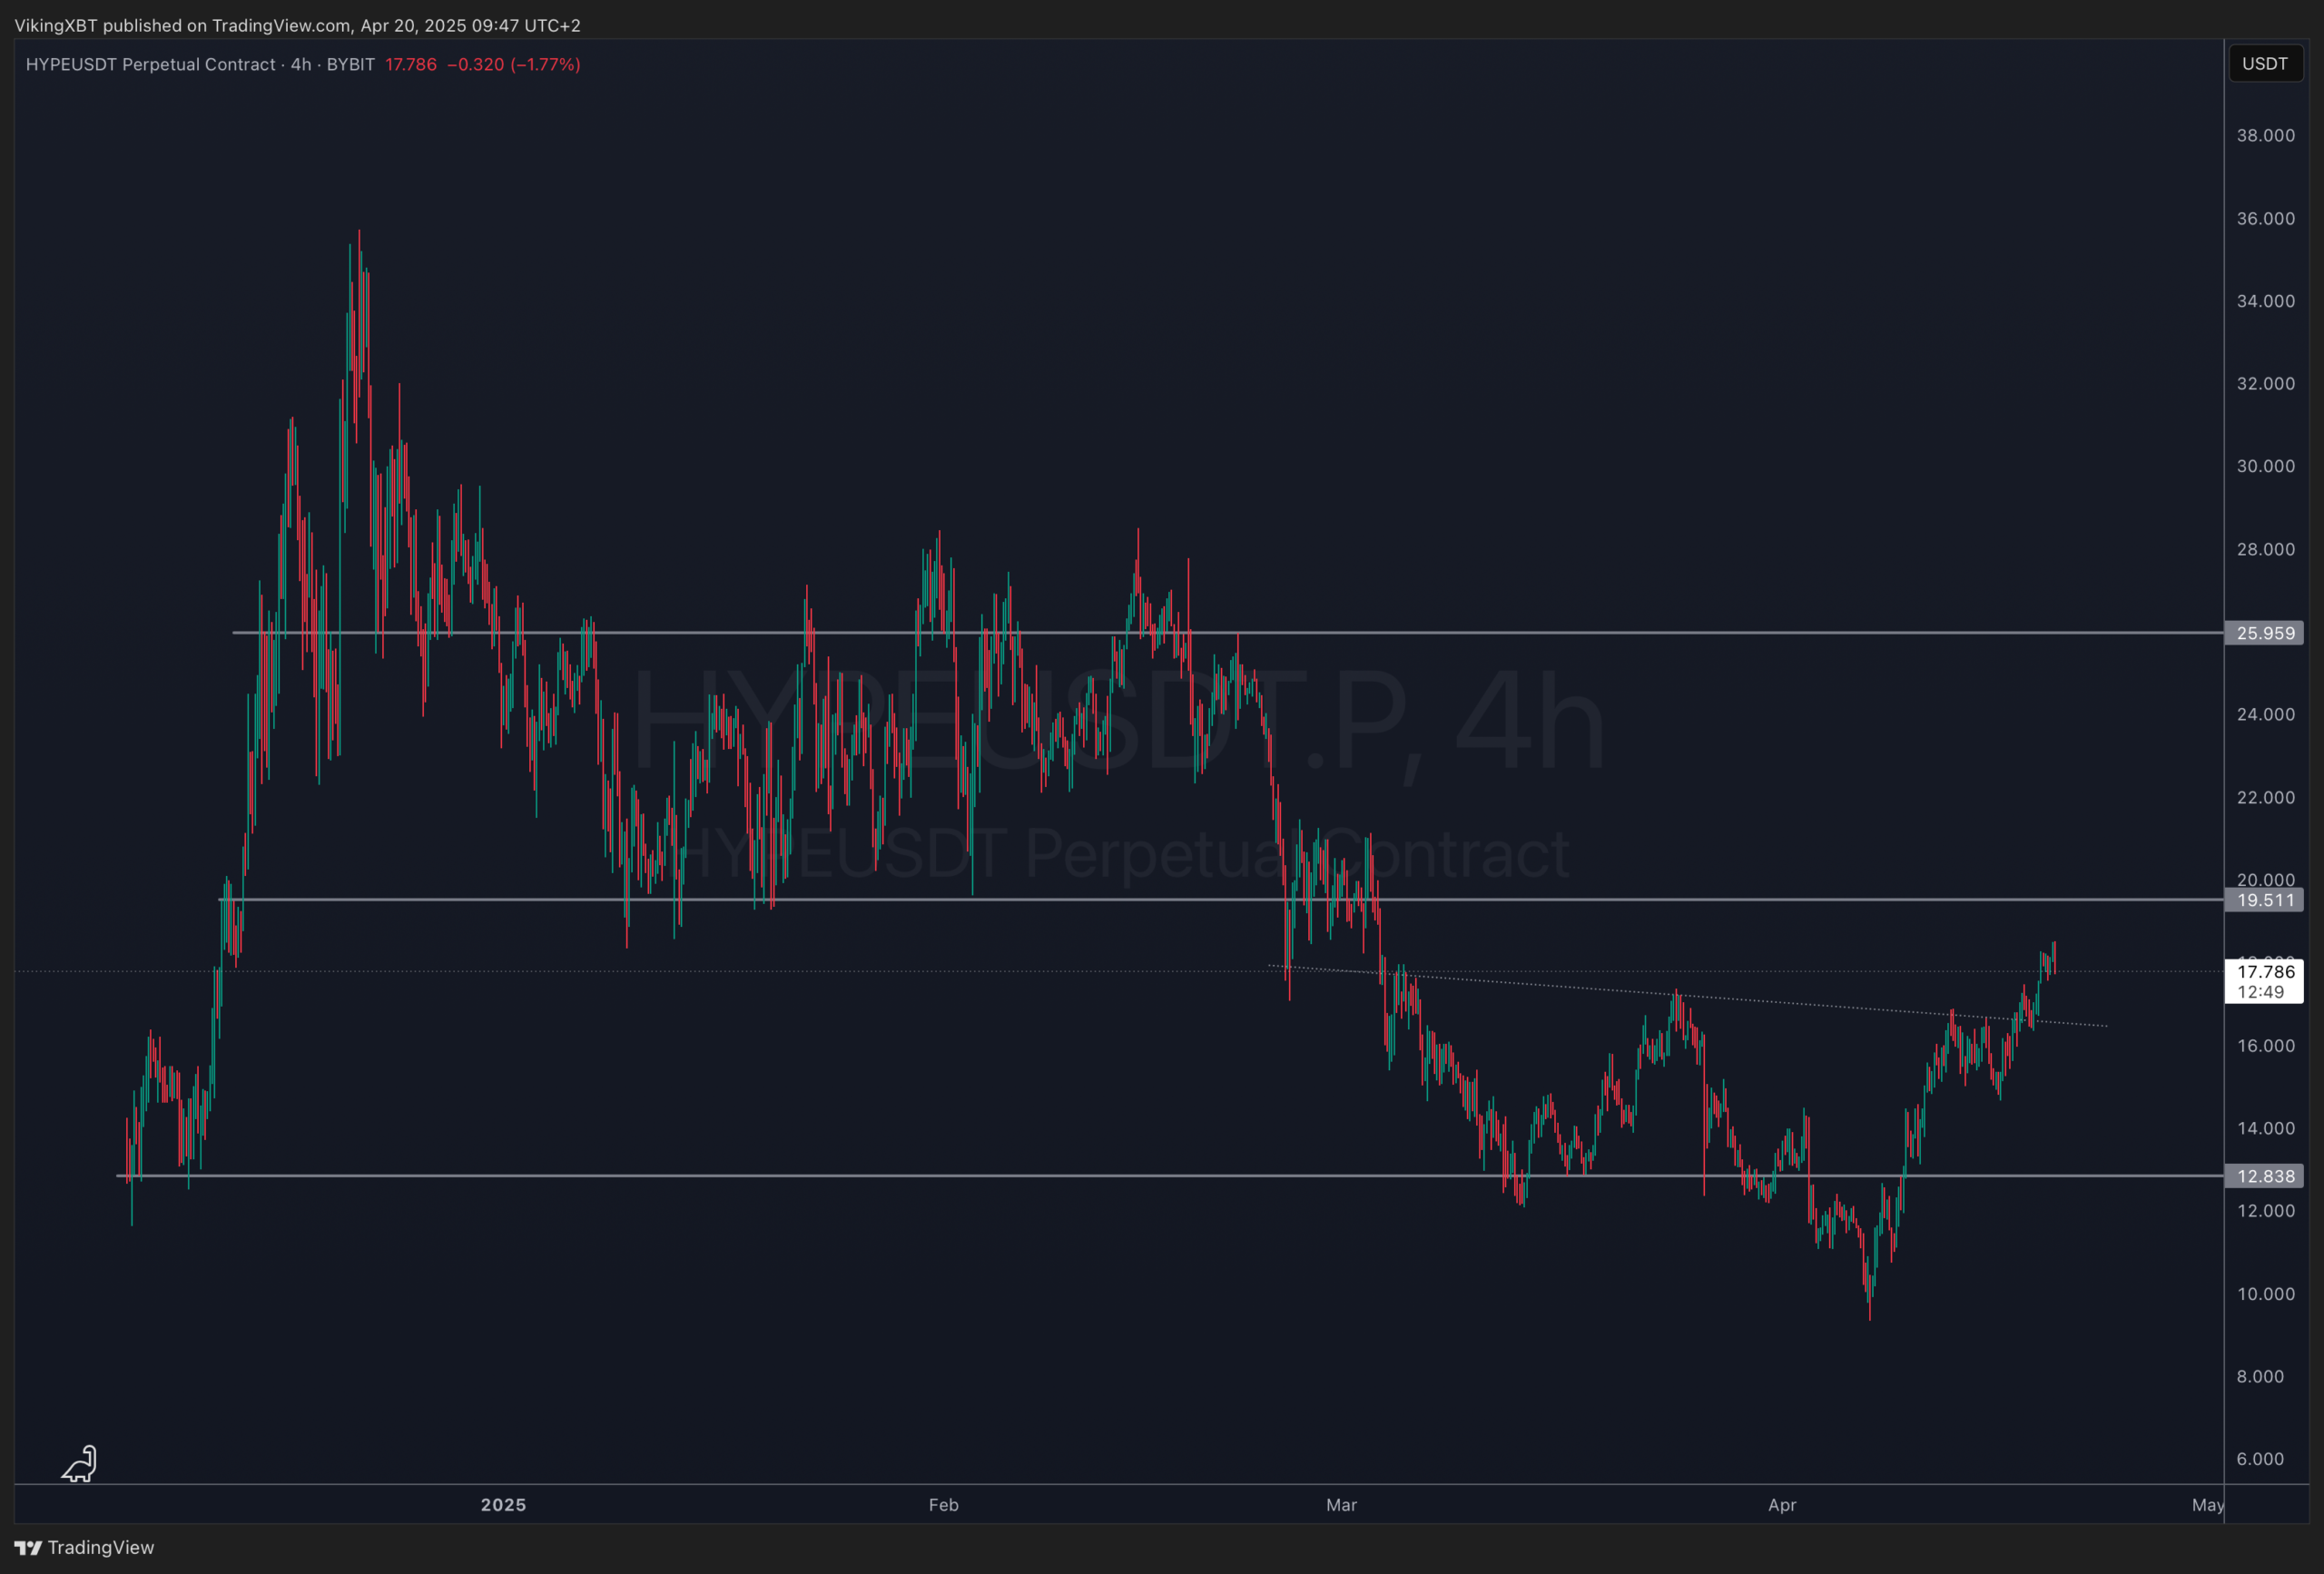Click the 34.000 price axis tick
The width and height of the screenshot is (2324, 1574).
point(2266,301)
